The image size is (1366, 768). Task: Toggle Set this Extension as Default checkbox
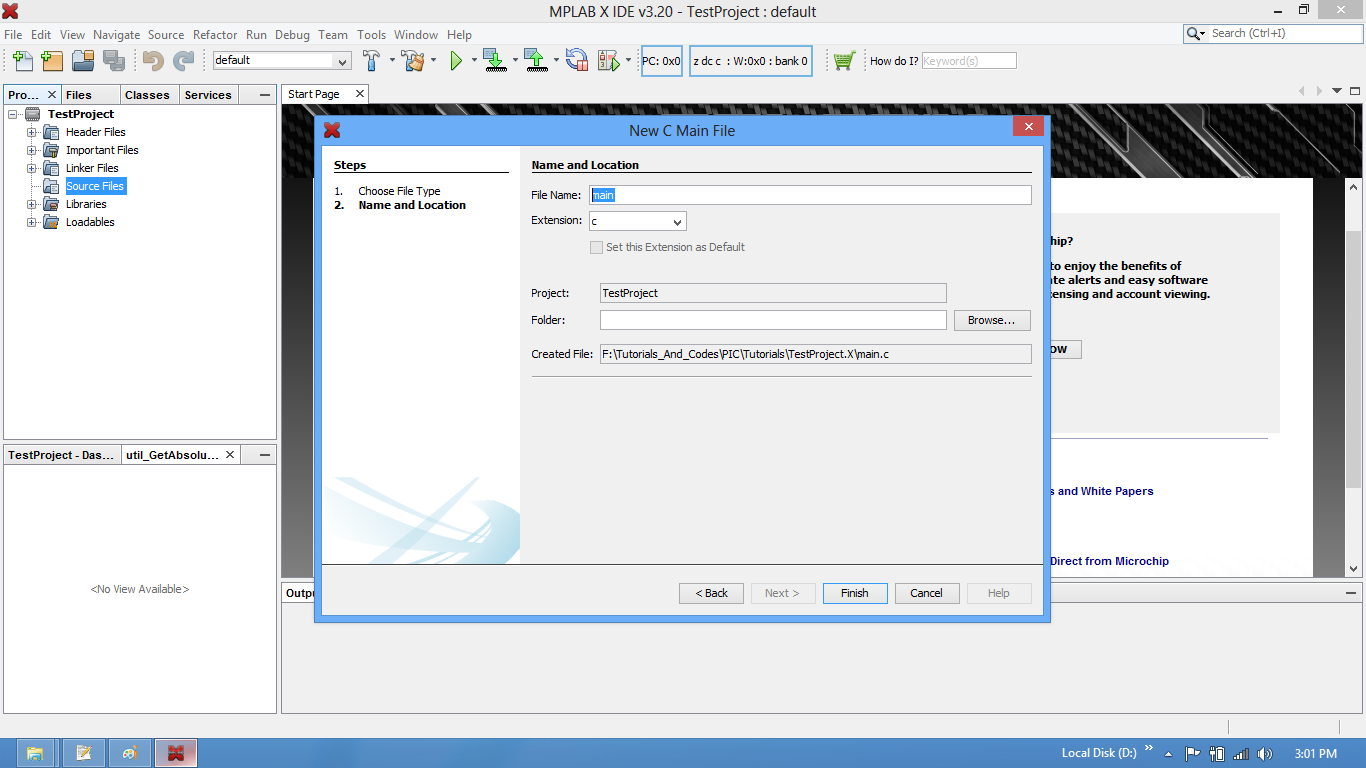pyautogui.click(x=597, y=247)
